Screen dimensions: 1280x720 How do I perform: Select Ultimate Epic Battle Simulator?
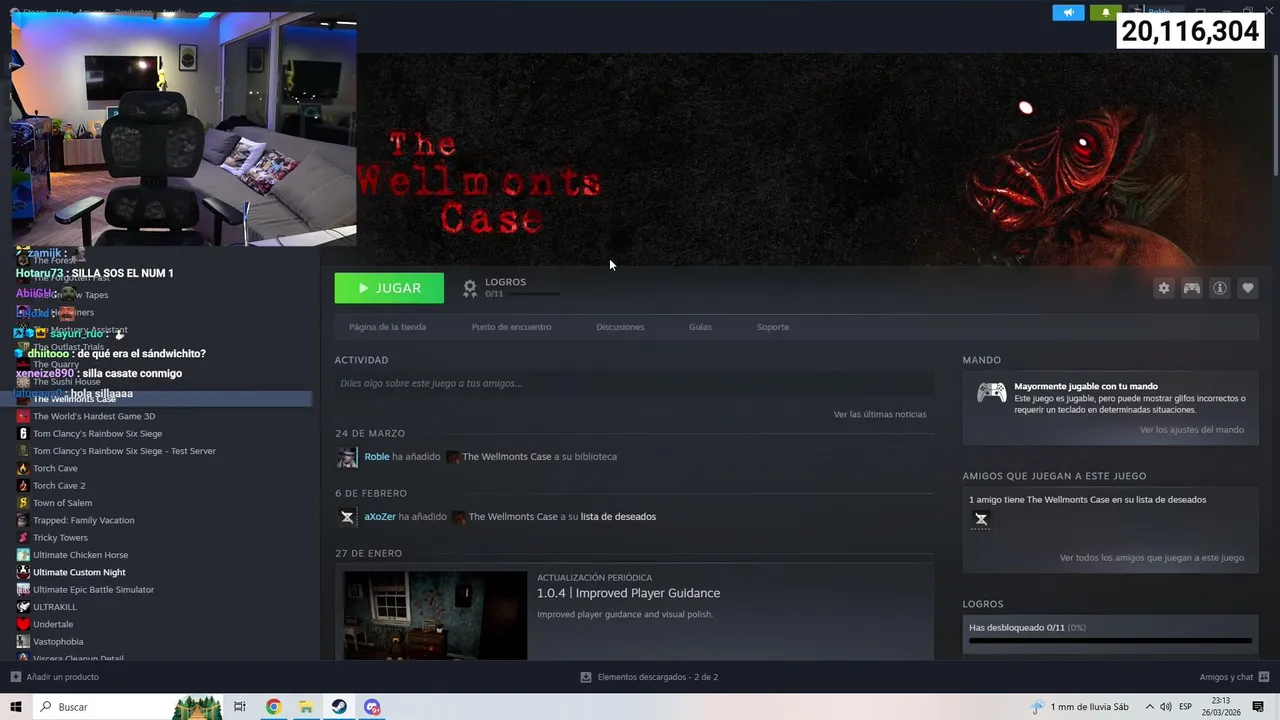pos(93,590)
